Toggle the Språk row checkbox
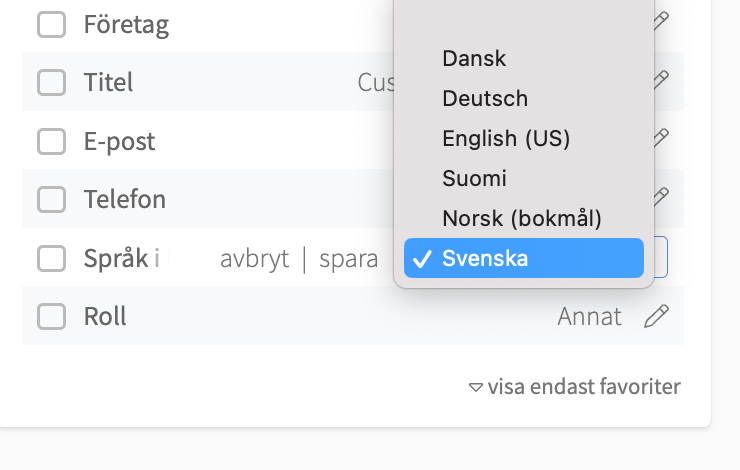Screen dimensions: 740x470 tap(51, 259)
